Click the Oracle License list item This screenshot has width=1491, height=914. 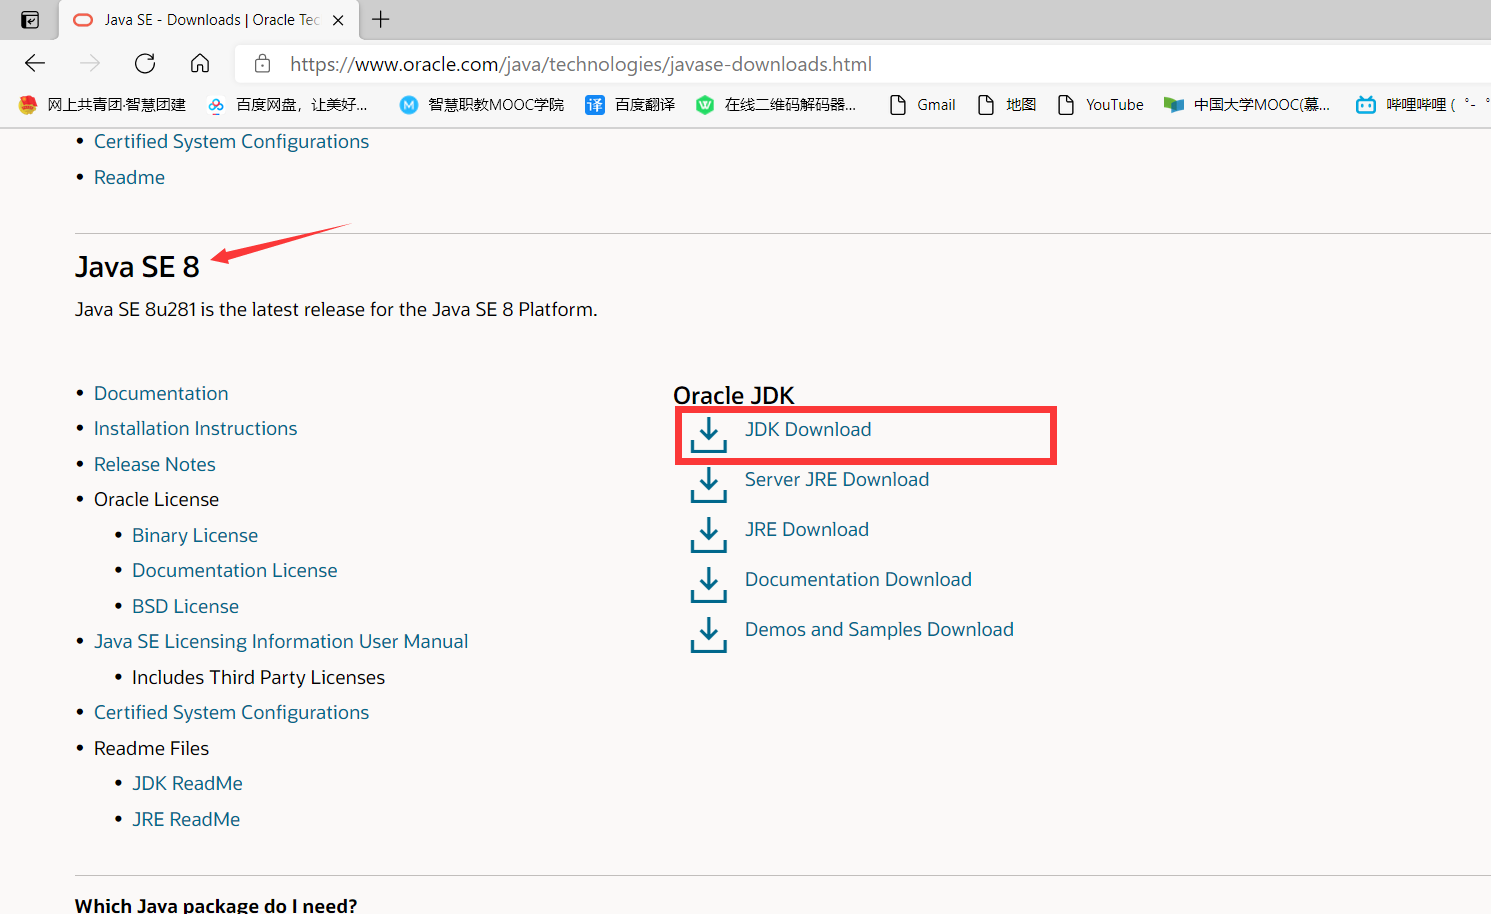[x=156, y=499]
